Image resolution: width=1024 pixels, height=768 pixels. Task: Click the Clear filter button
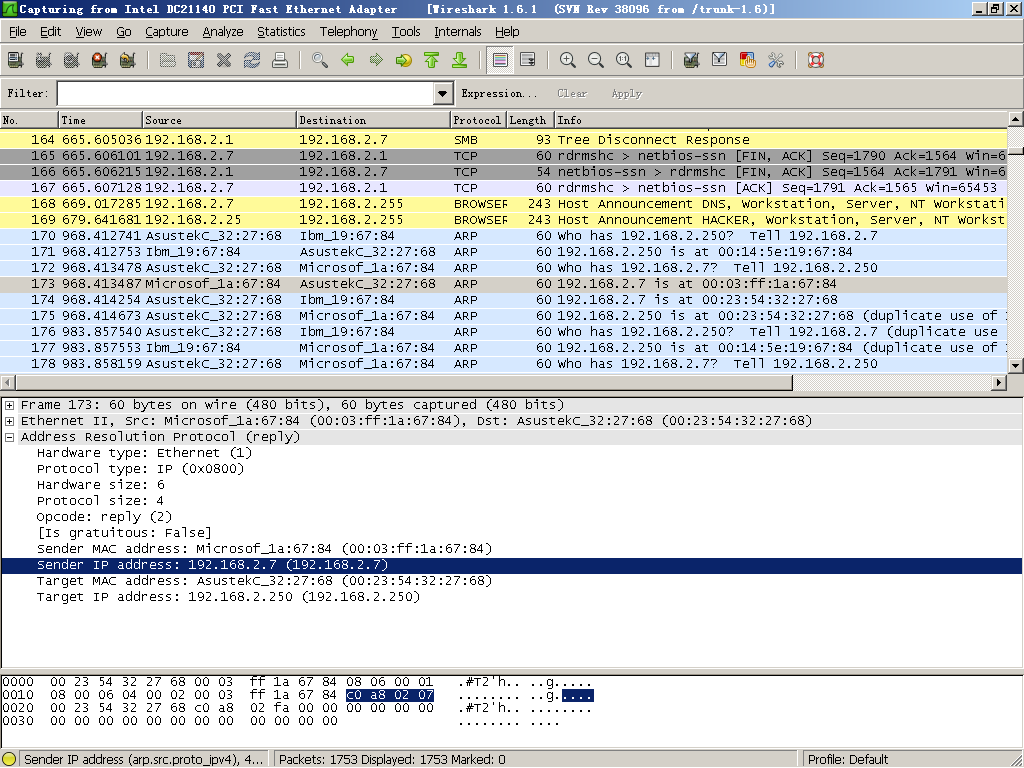[572, 93]
